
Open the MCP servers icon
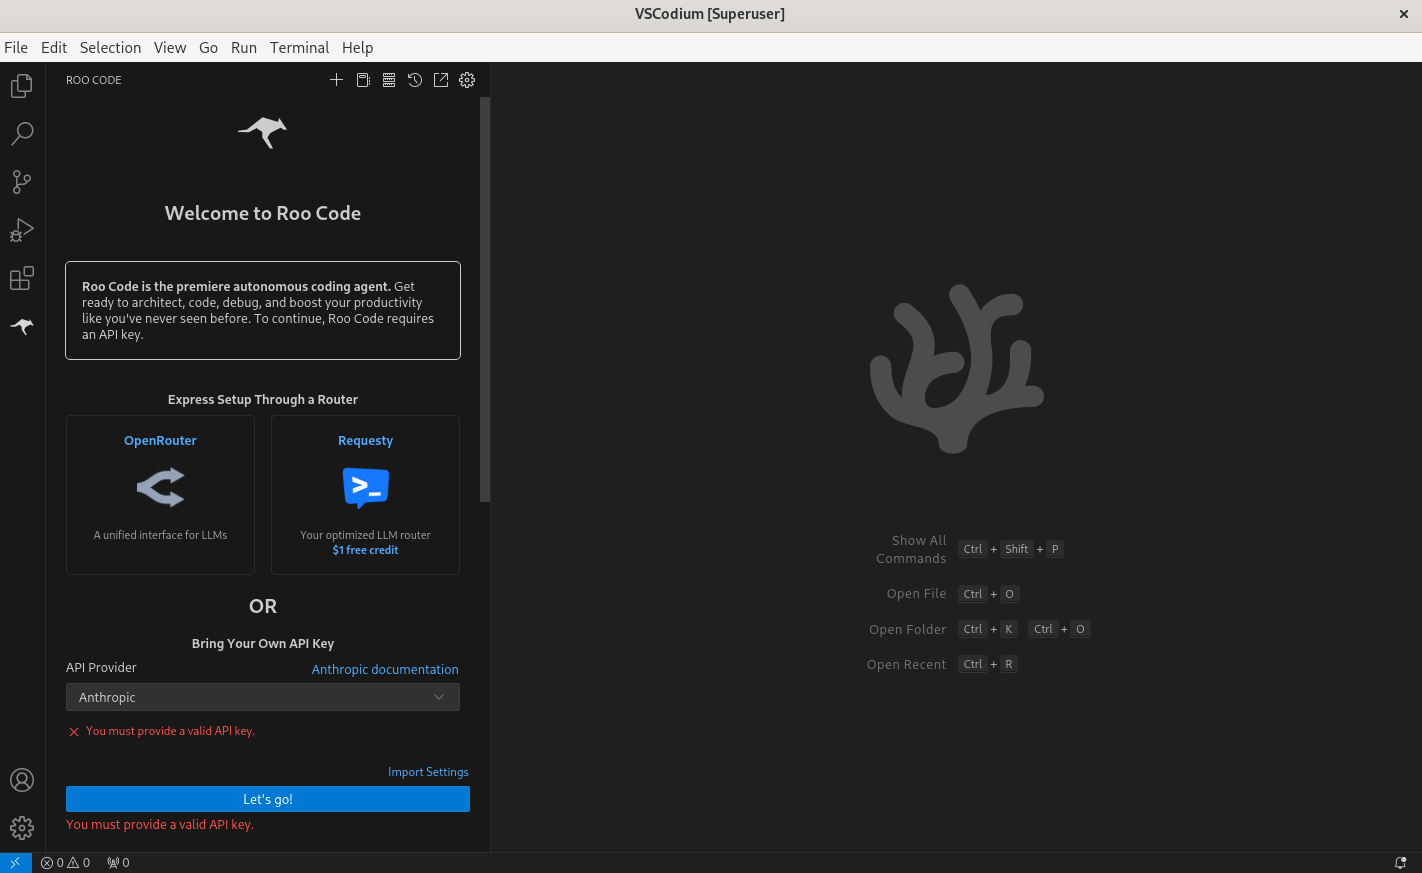pos(389,80)
